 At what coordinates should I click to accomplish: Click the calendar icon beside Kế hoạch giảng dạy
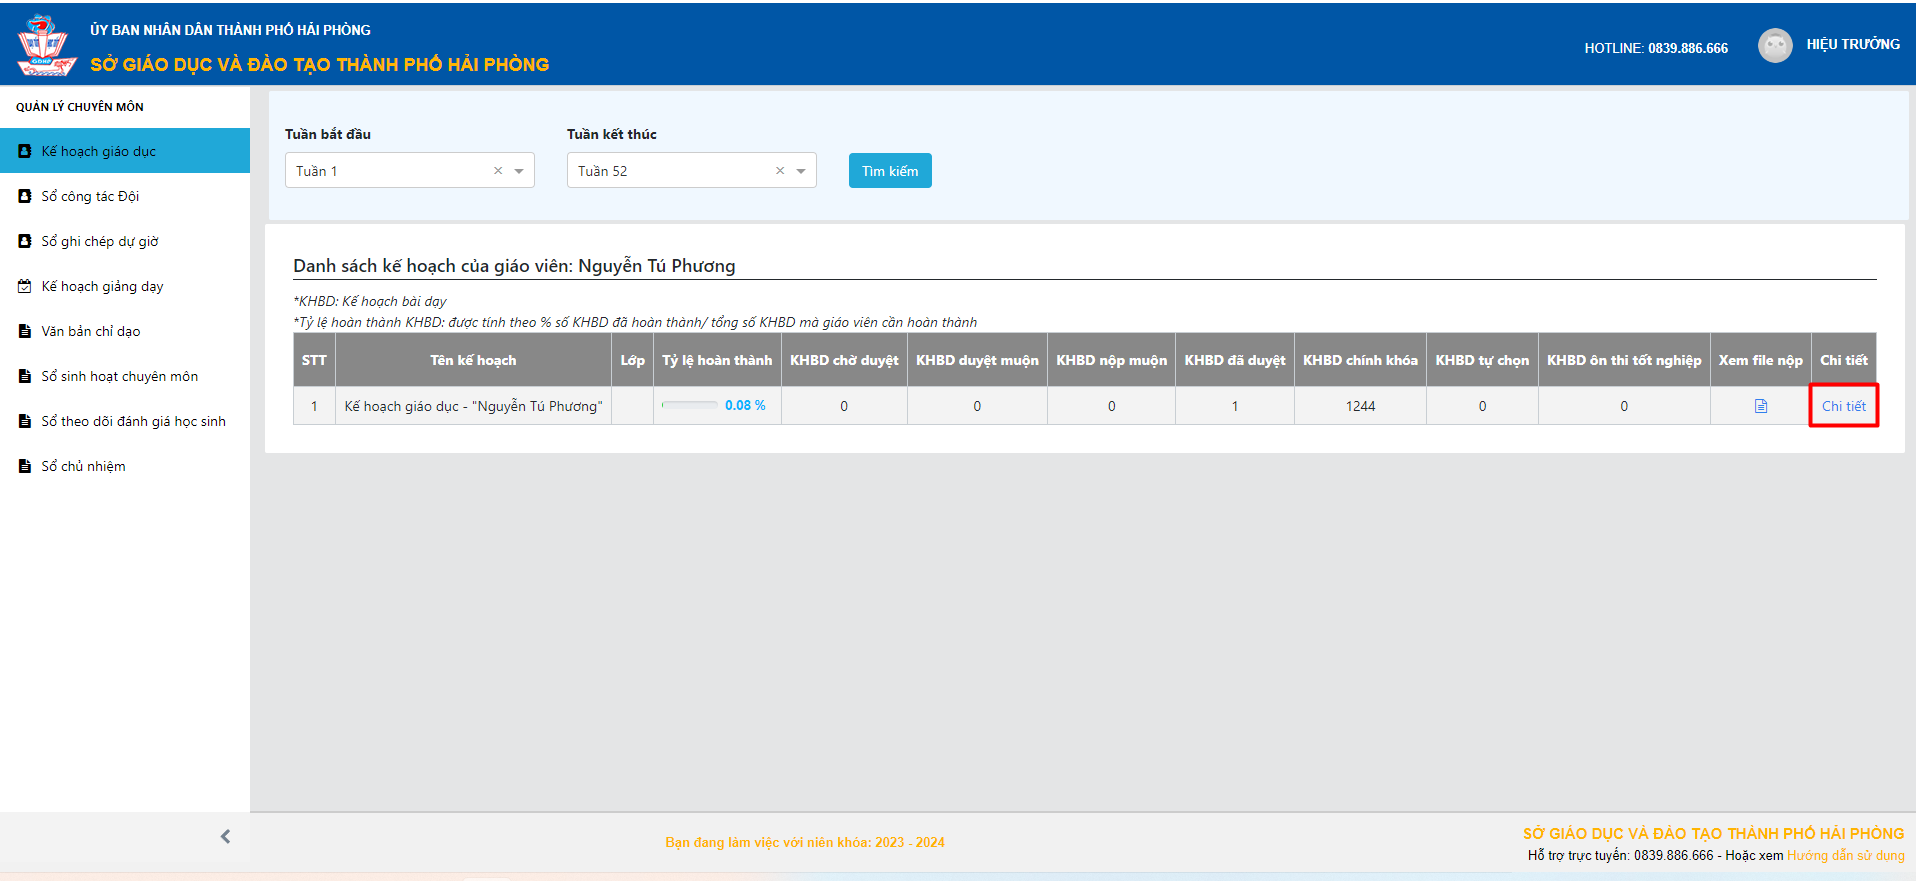(25, 286)
